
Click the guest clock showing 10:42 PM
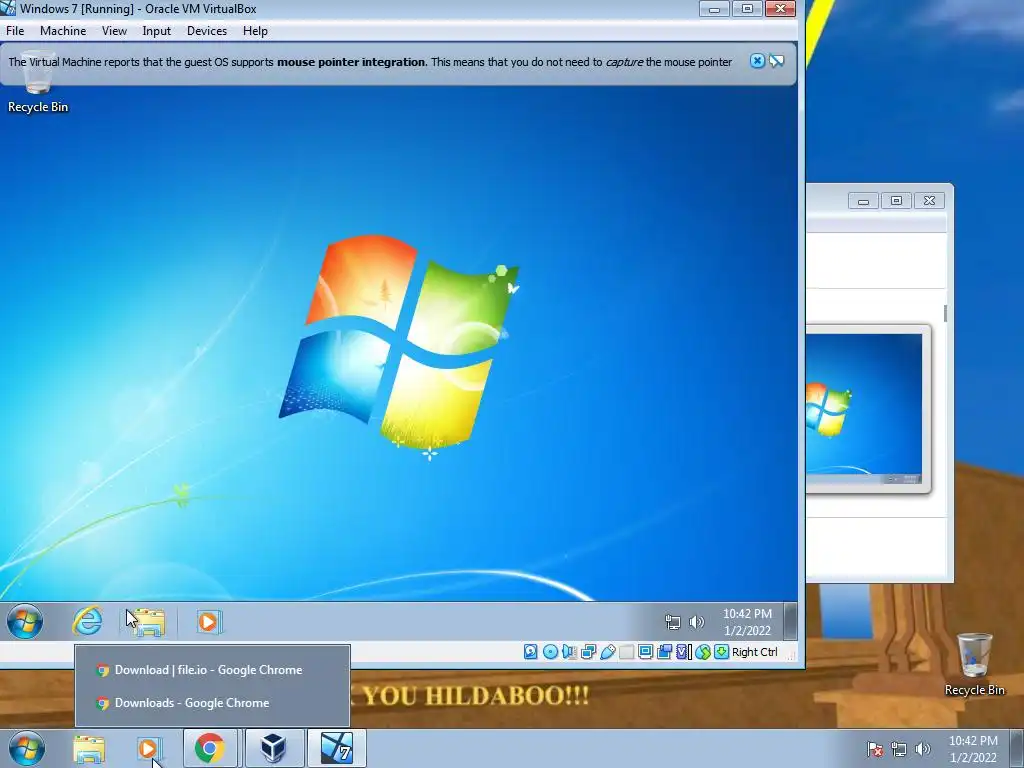coord(747,622)
